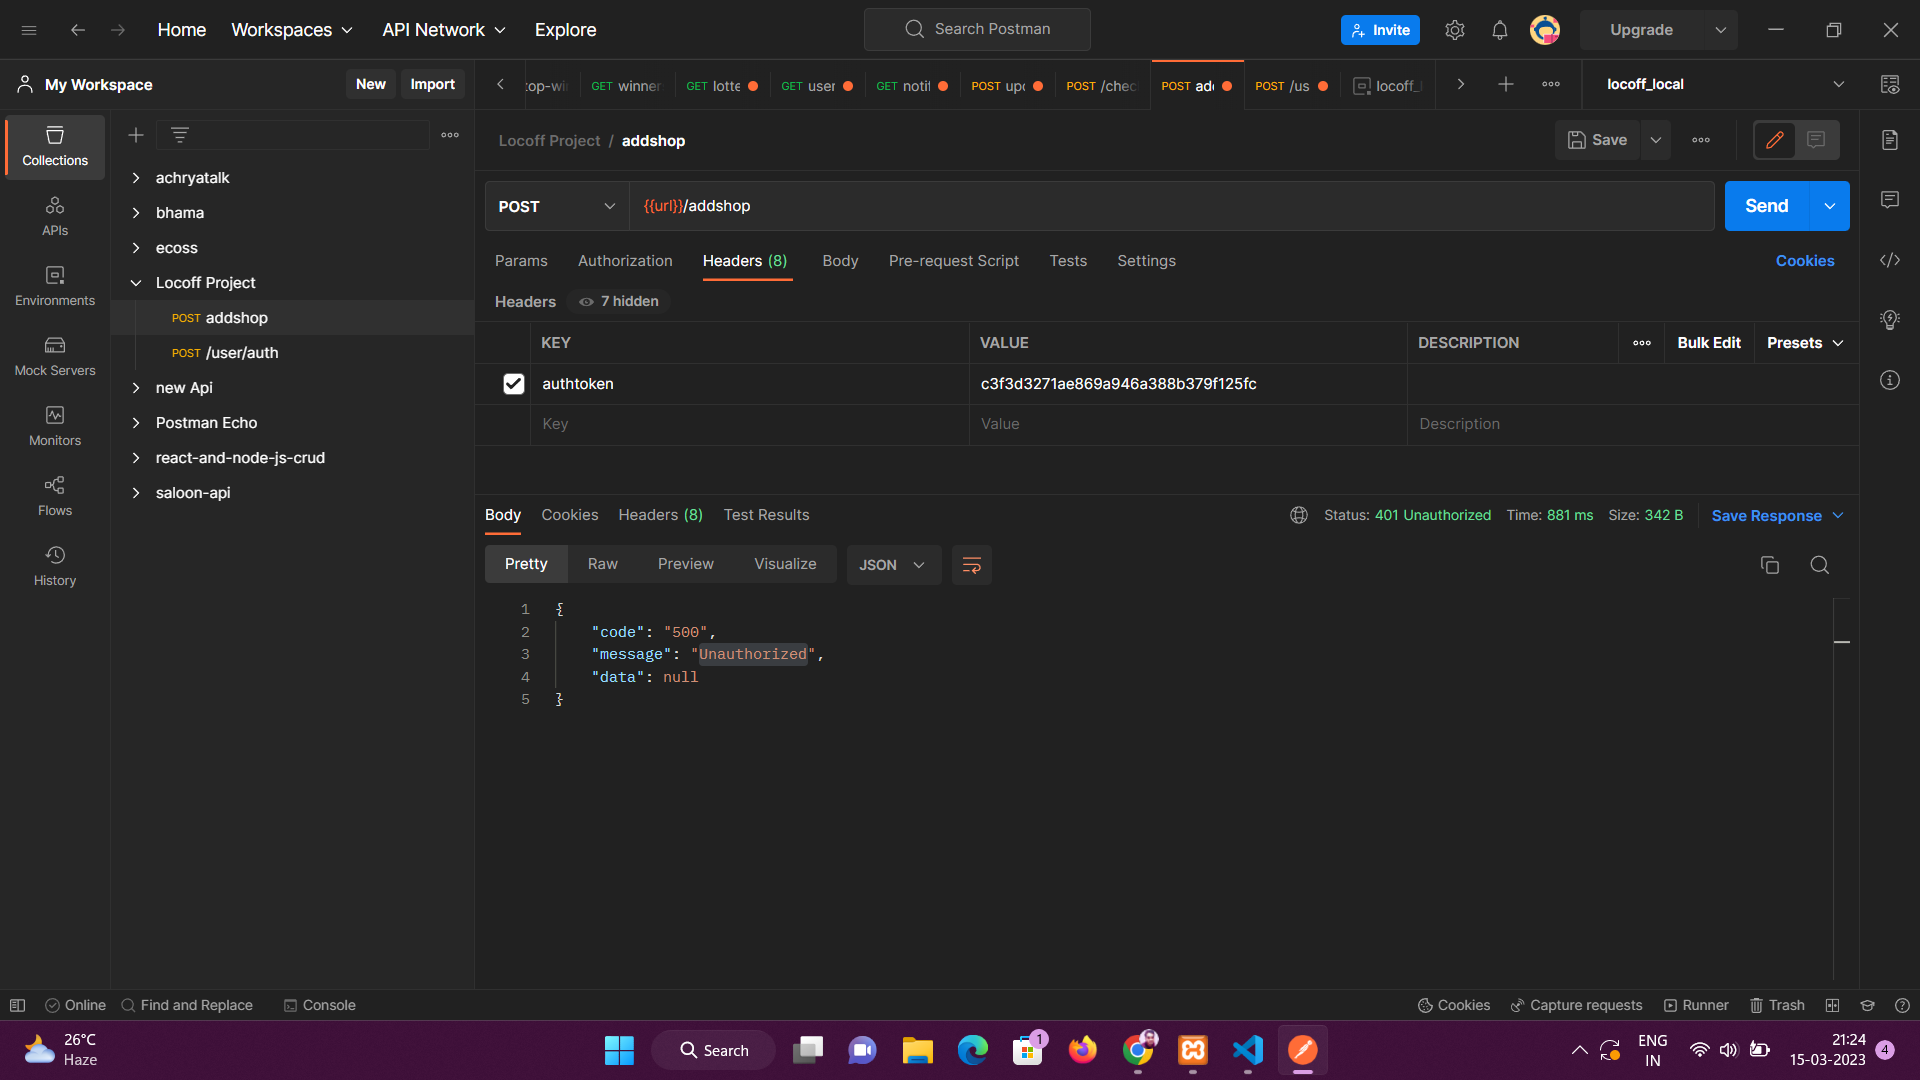The width and height of the screenshot is (1920, 1080).
Task: Open the Presets dropdown
Action: pos(1805,343)
